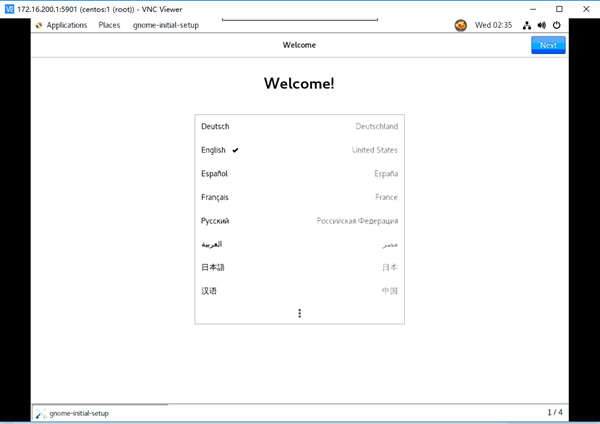Click the round face icon near the clock
600x424 pixels.
coord(461,25)
